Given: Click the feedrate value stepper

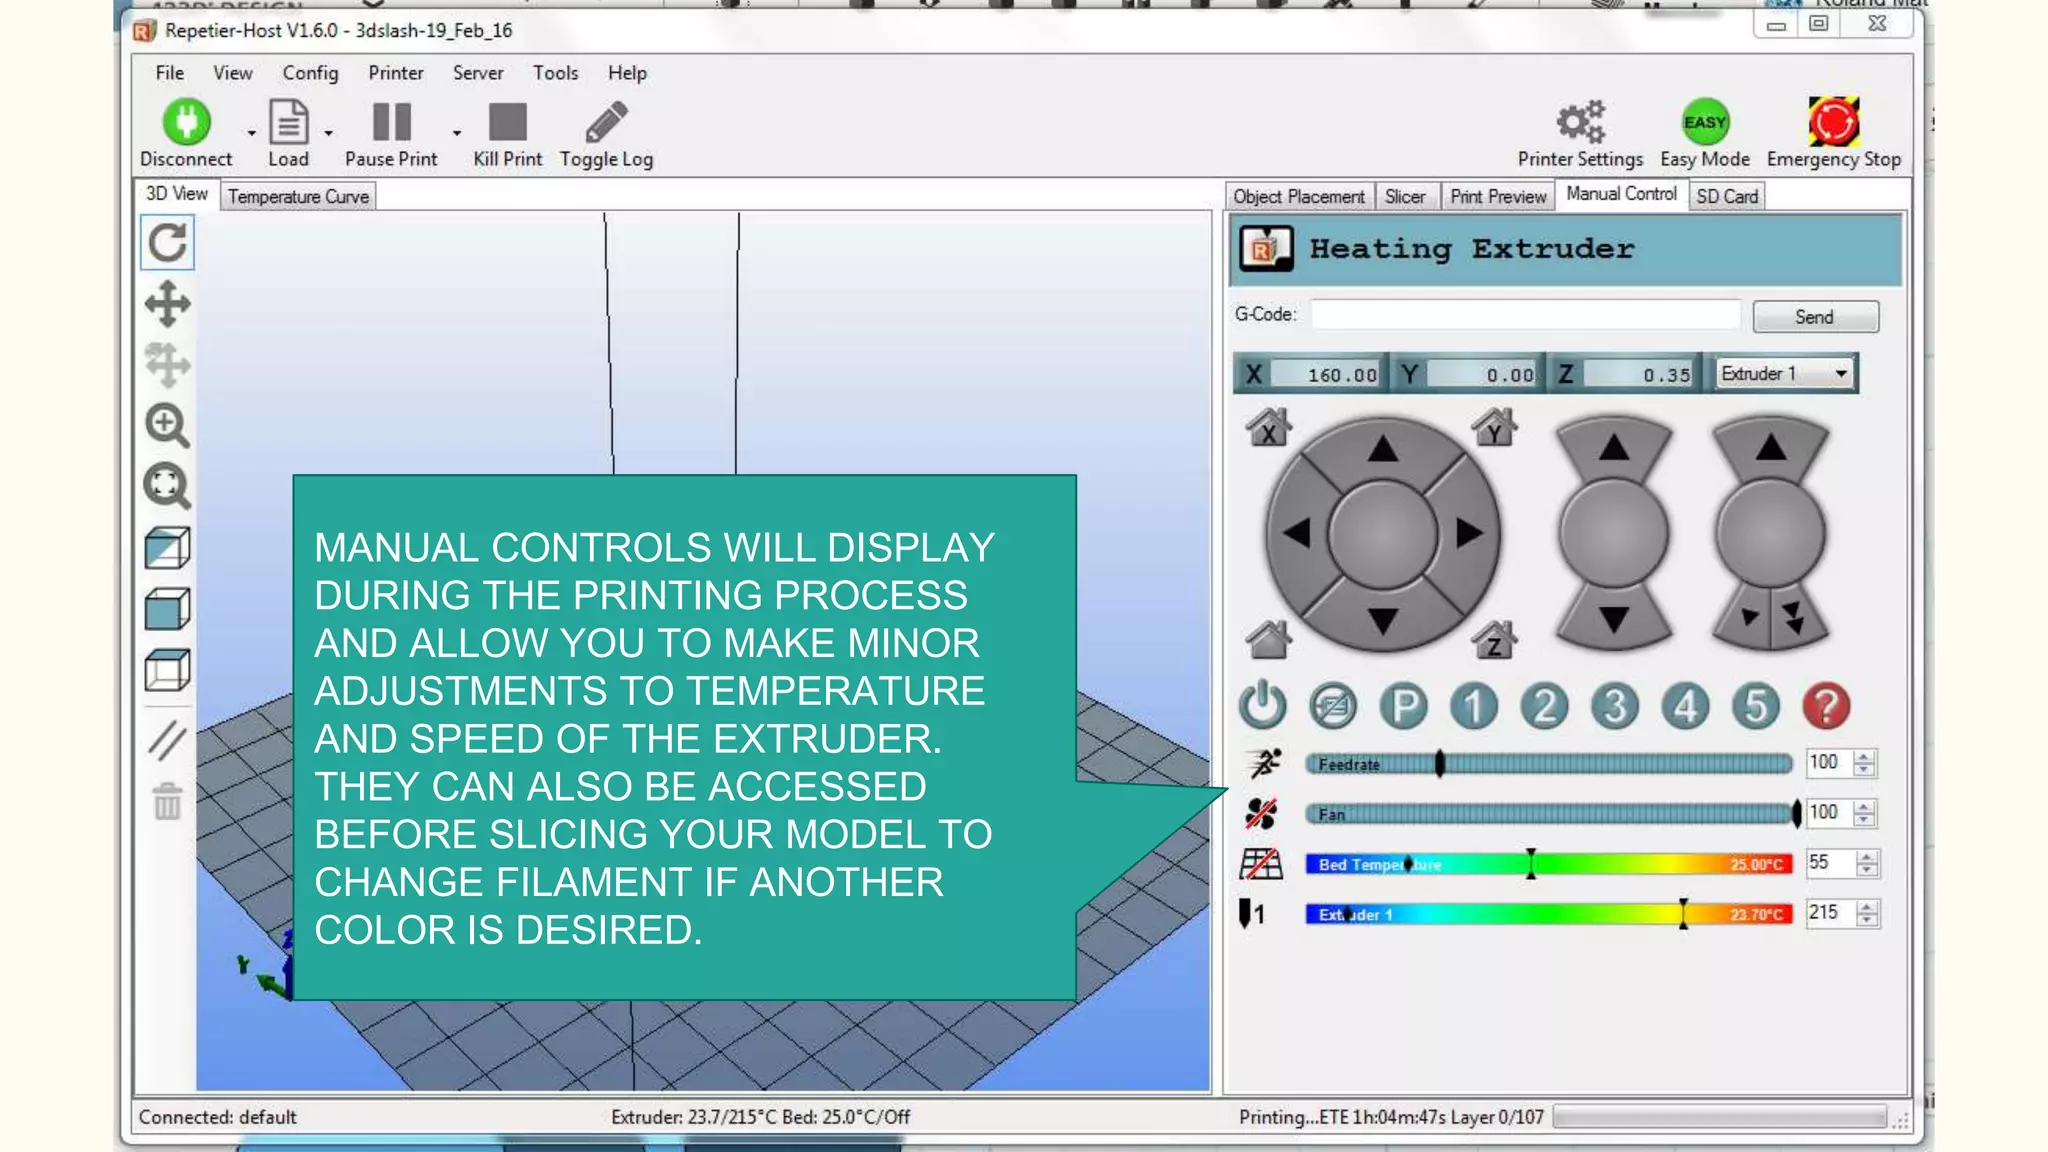Looking at the screenshot, I should pyautogui.click(x=1863, y=763).
